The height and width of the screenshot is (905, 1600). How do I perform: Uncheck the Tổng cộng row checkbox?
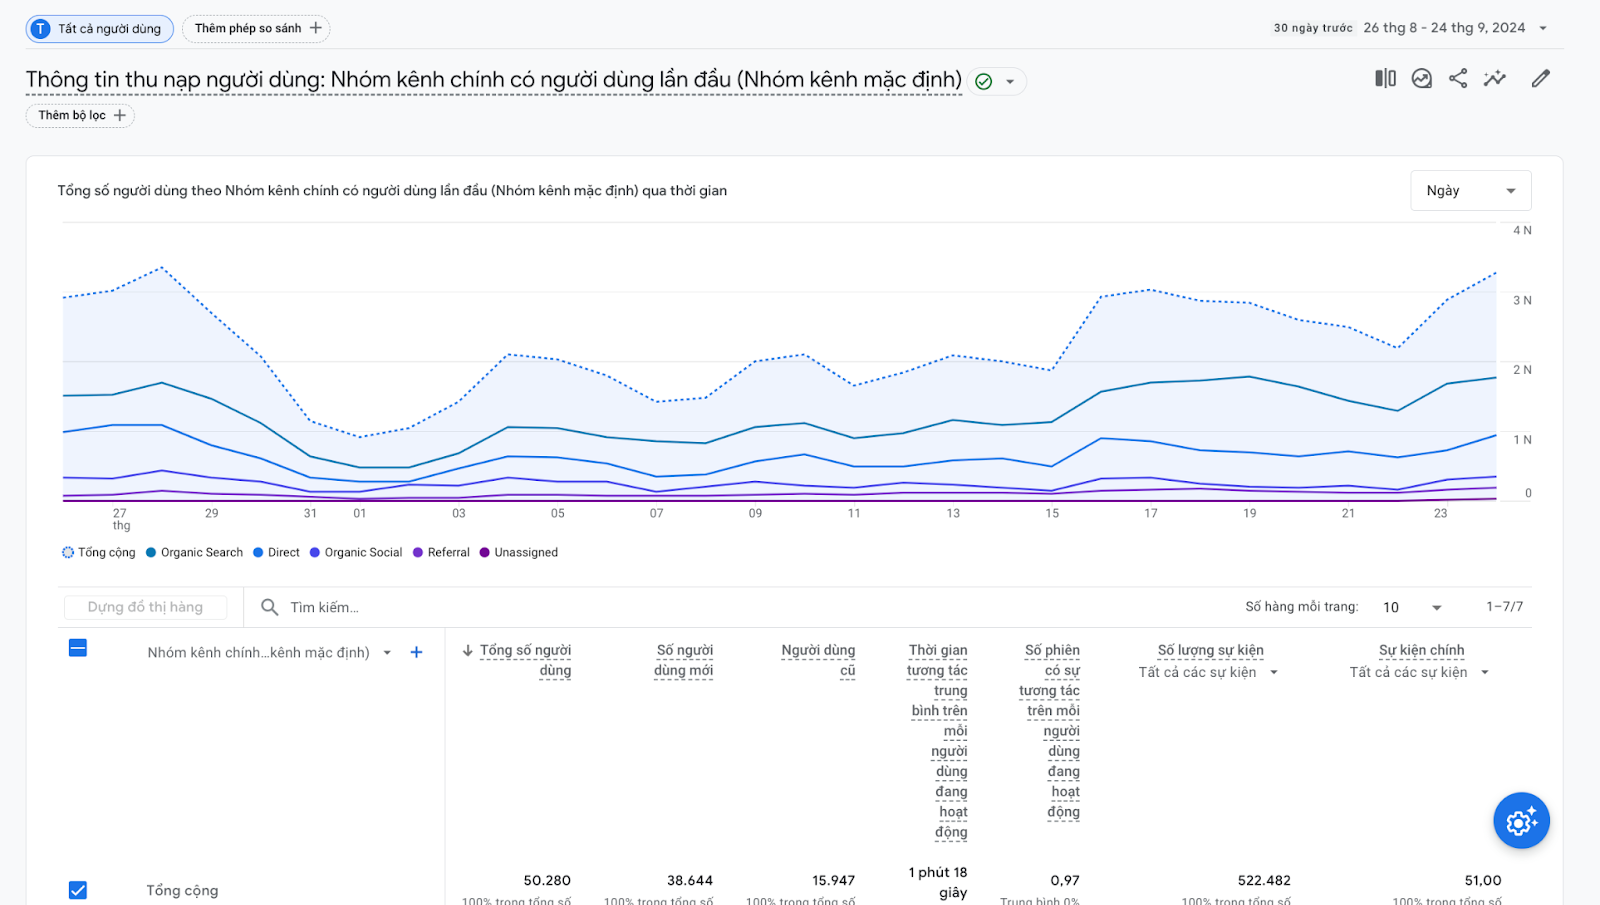click(x=78, y=890)
